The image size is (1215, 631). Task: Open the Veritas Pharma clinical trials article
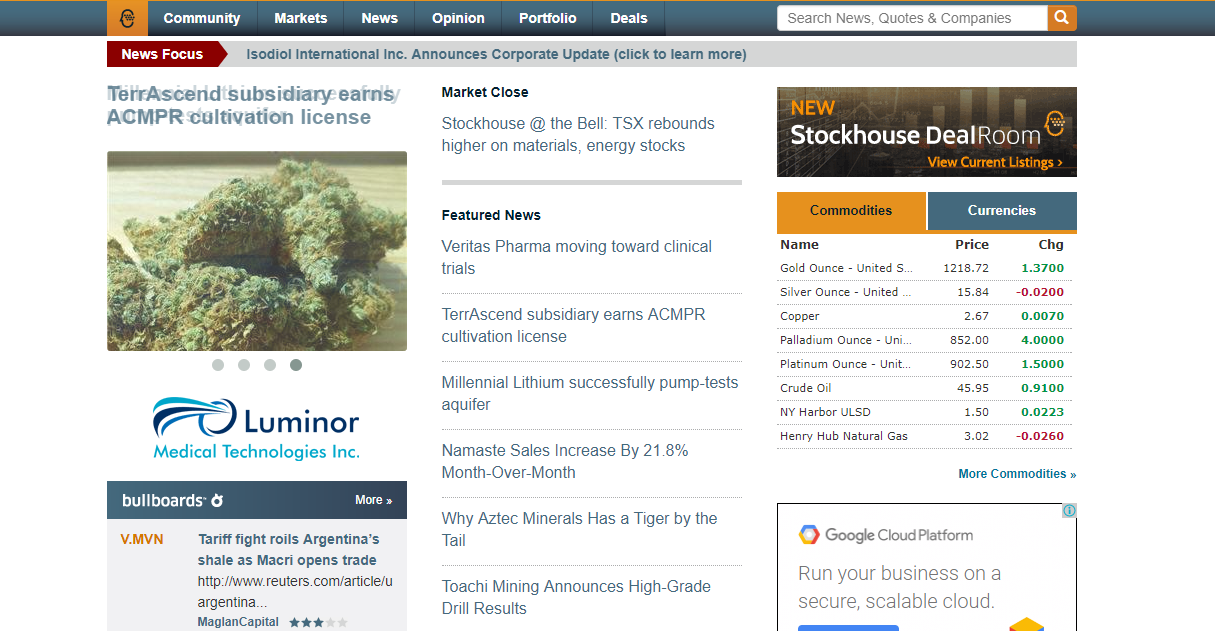(577, 257)
